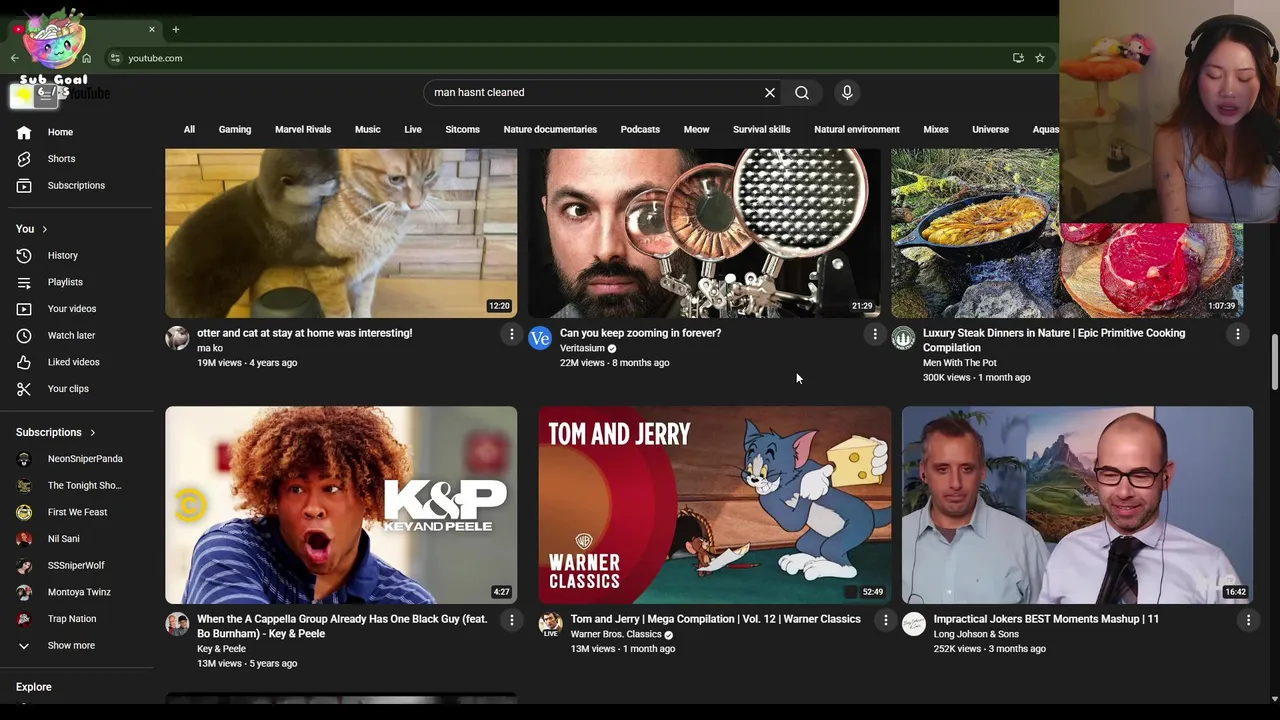Select the Nature documentaries chip
The height and width of the screenshot is (720, 1280).
(550, 129)
